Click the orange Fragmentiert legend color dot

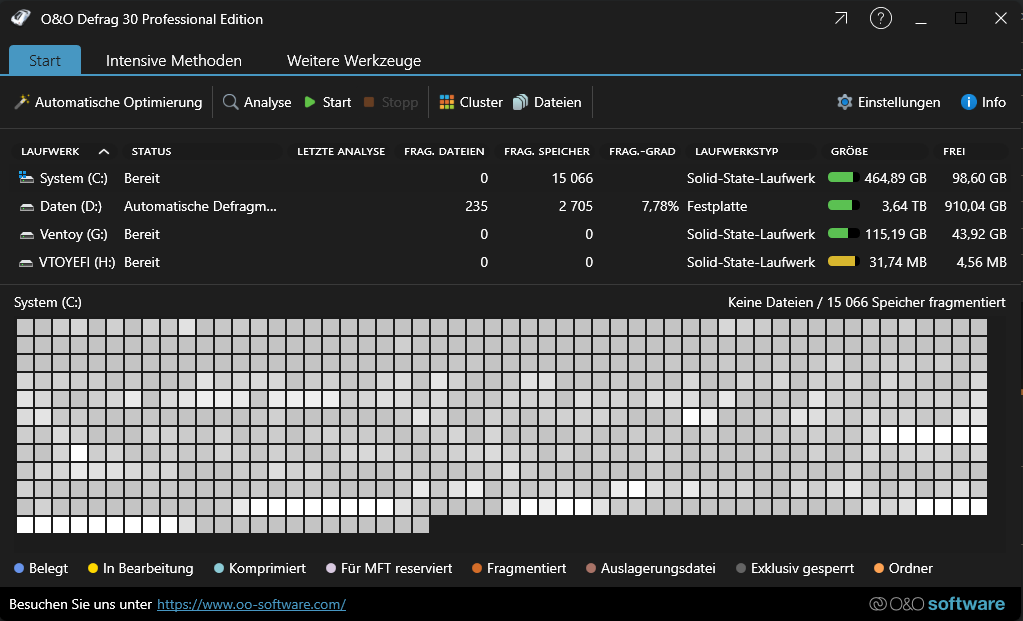click(x=477, y=568)
